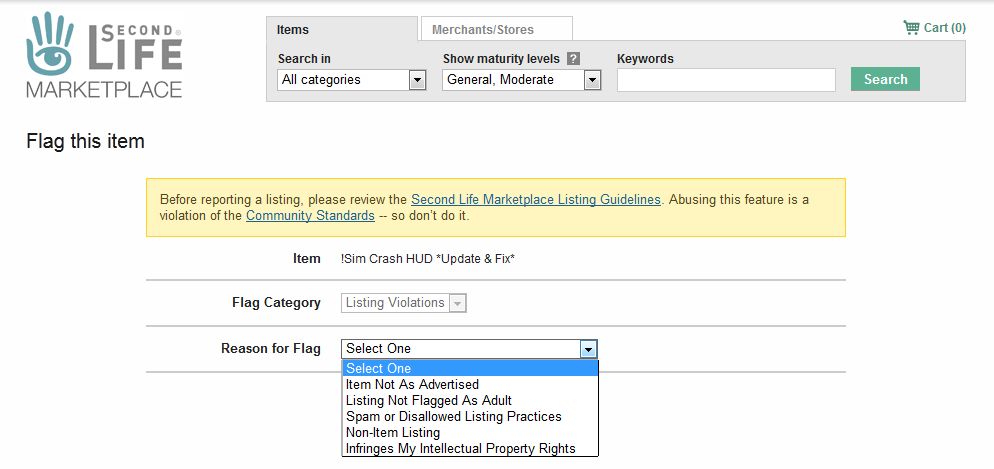Open the Community Standards link

(x=310, y=216)
